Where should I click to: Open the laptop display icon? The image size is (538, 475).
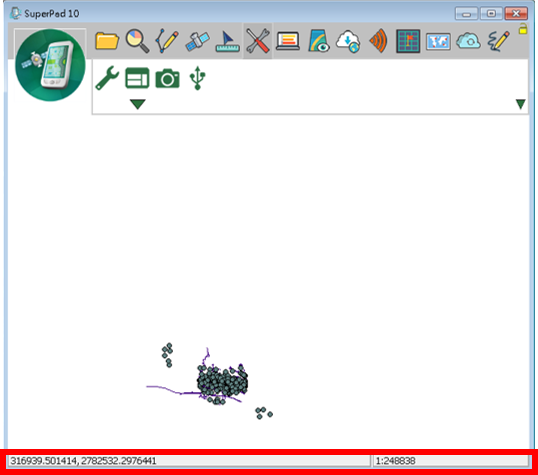coord(288,42)
